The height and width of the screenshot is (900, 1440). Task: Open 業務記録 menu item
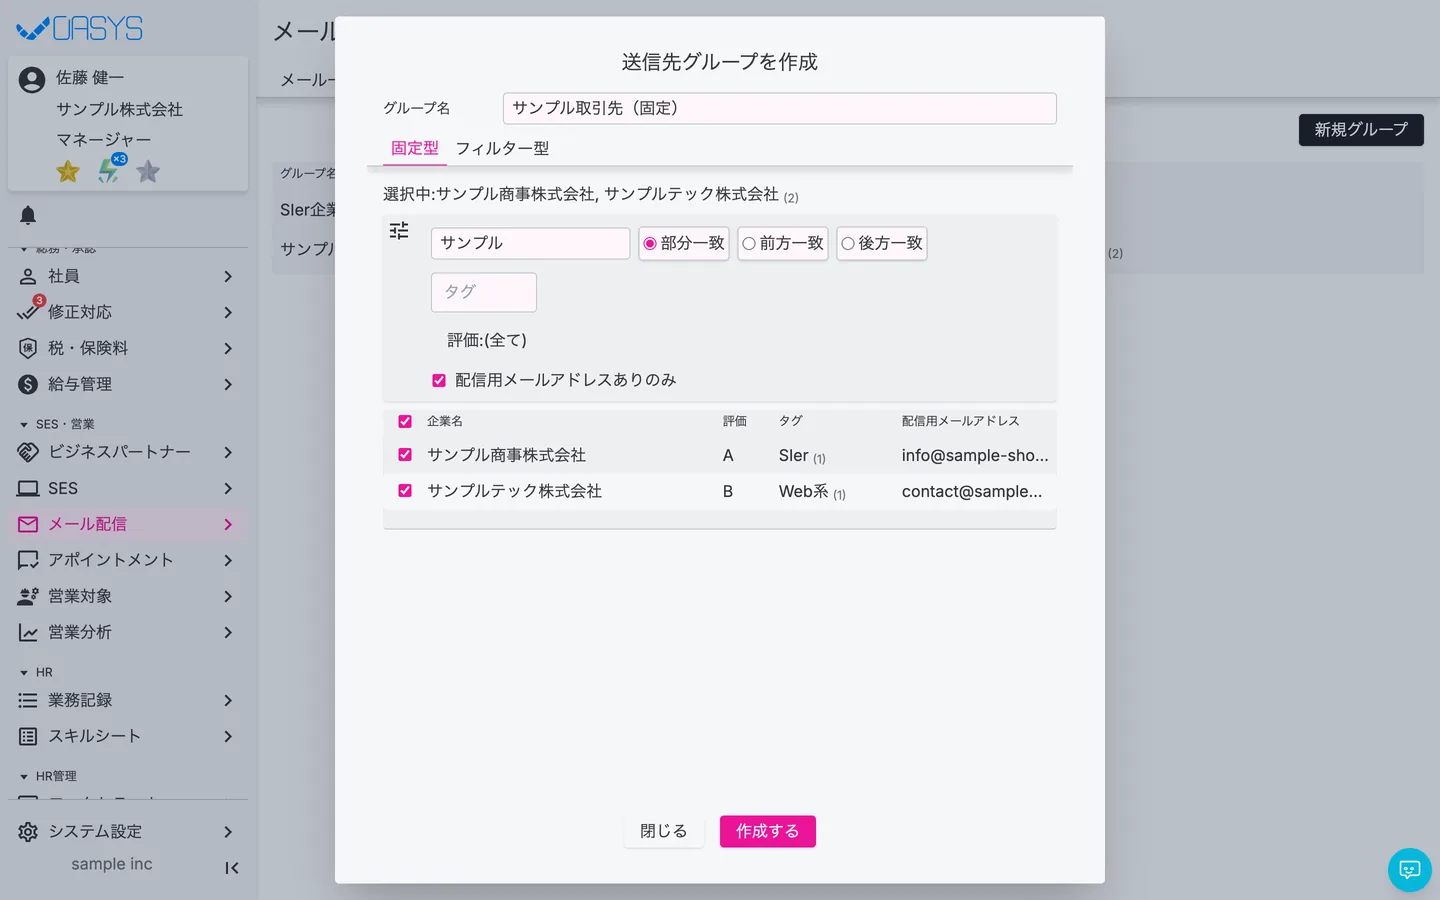(128, 700)
